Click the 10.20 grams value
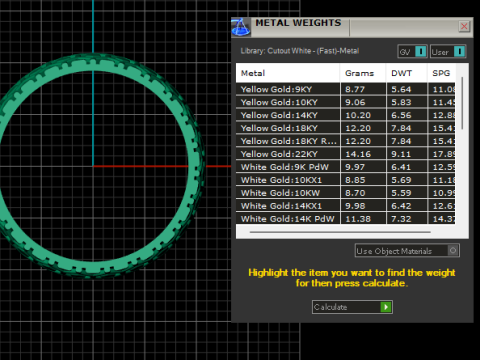Screen dimensions: 480x360 (358, 115)
